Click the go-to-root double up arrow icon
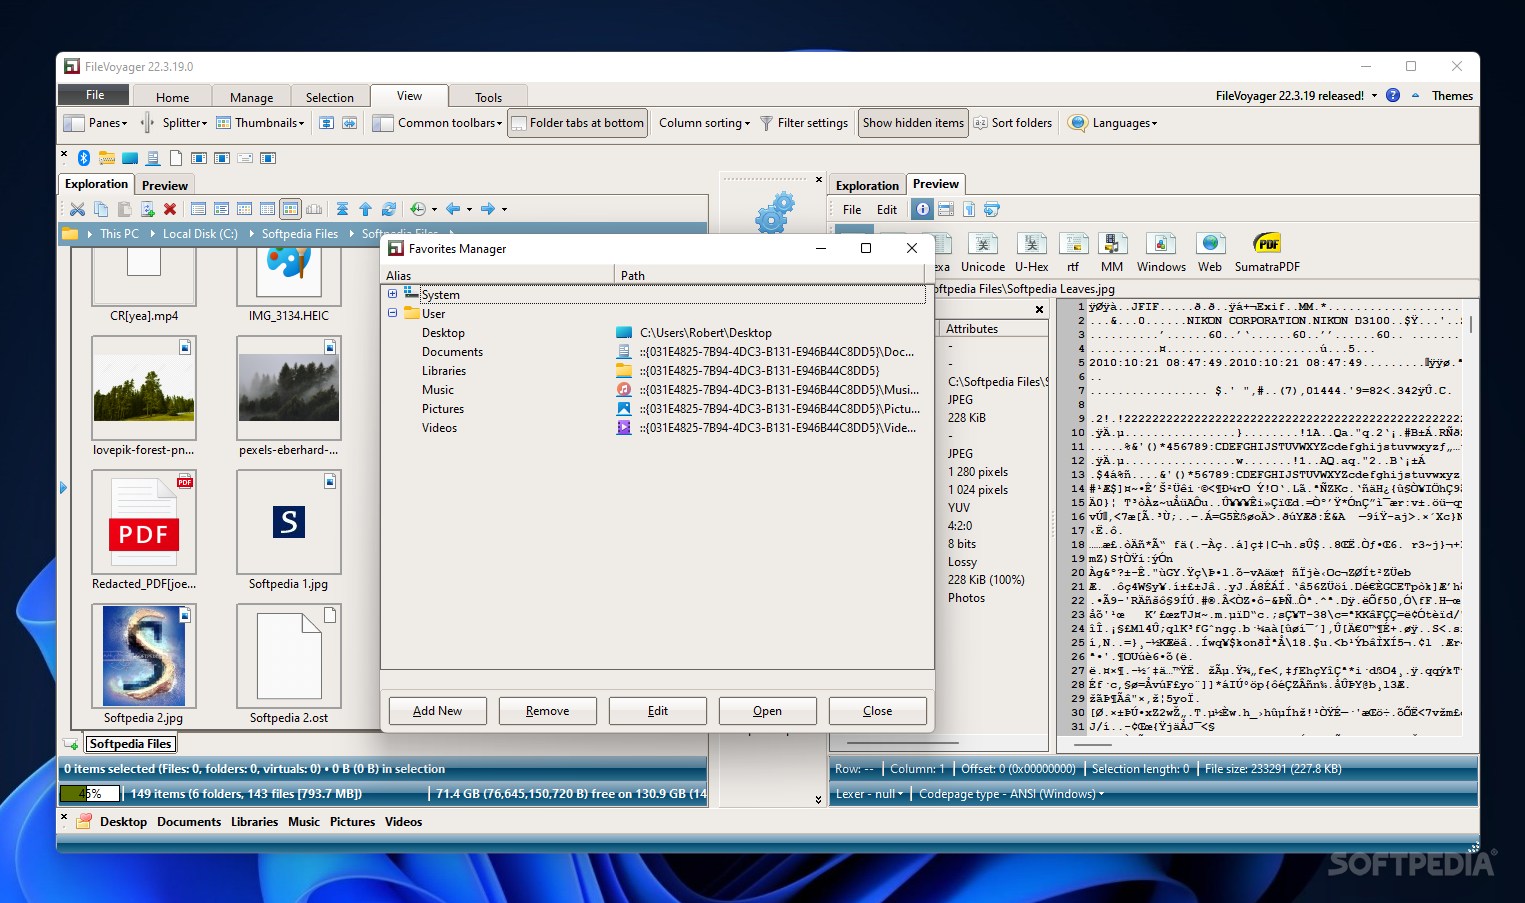Screen dimensions: 1525x903 pos(342,209)
